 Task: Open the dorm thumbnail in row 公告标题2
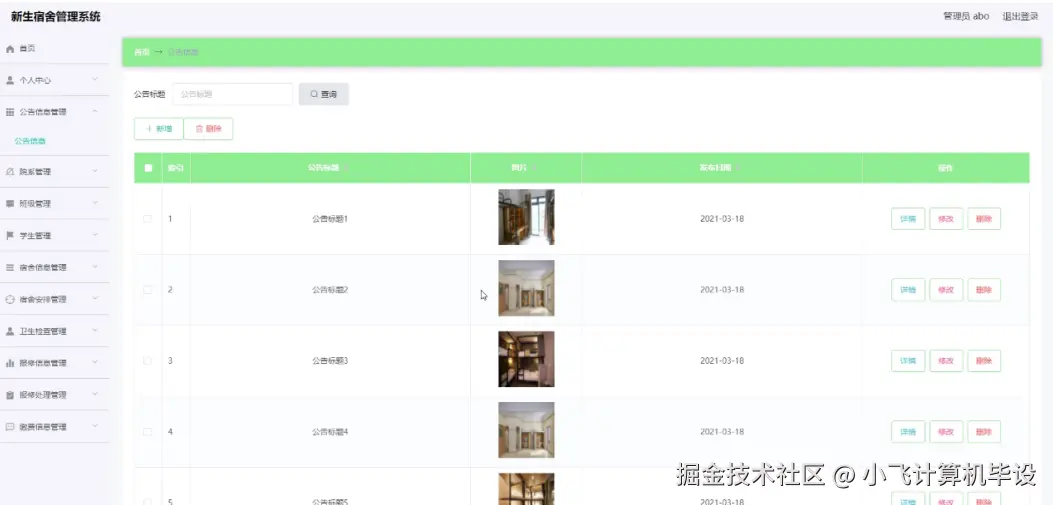coord(526,288)
